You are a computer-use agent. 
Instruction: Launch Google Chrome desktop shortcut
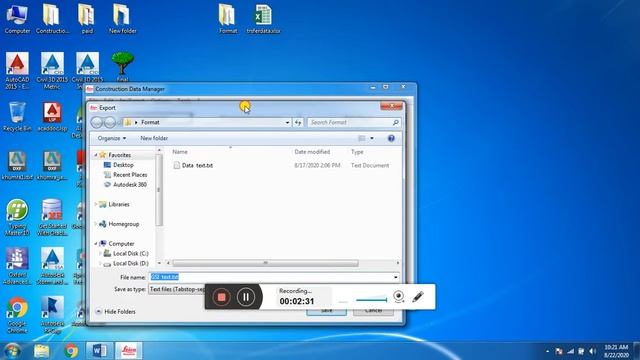click(17, 315)
